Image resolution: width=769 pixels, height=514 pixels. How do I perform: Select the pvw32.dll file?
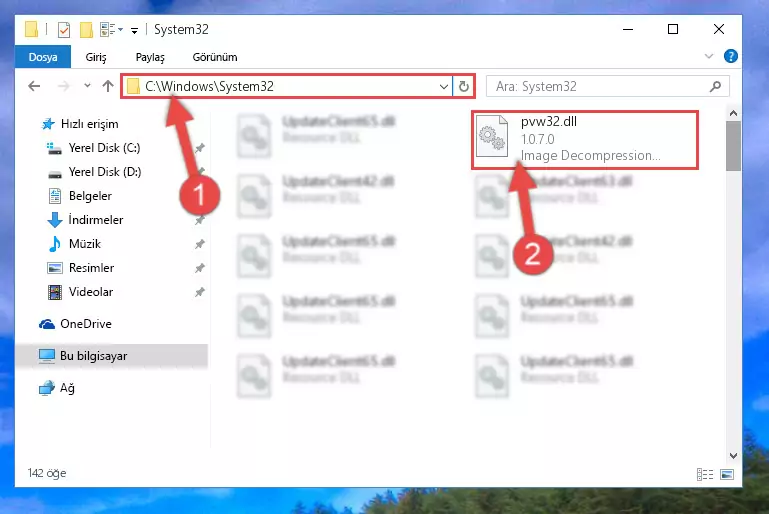[585, 139]
